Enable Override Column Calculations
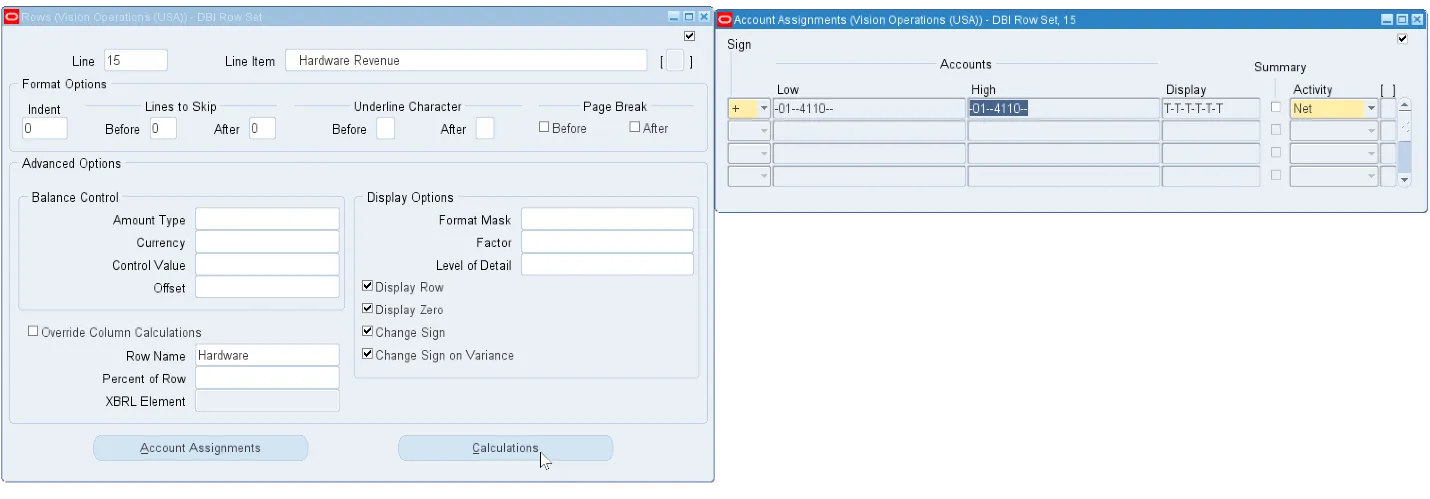1430x499 pixels. pos(33,331)
